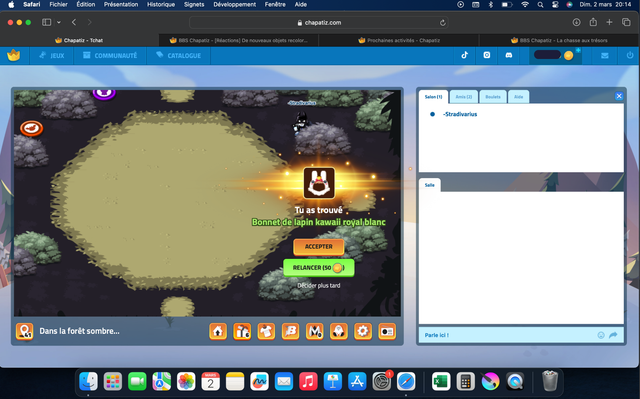The width and height of the screenshot is (640, 399).
Task: Open the M icon in game toolbar
Action: coord(315,331)
